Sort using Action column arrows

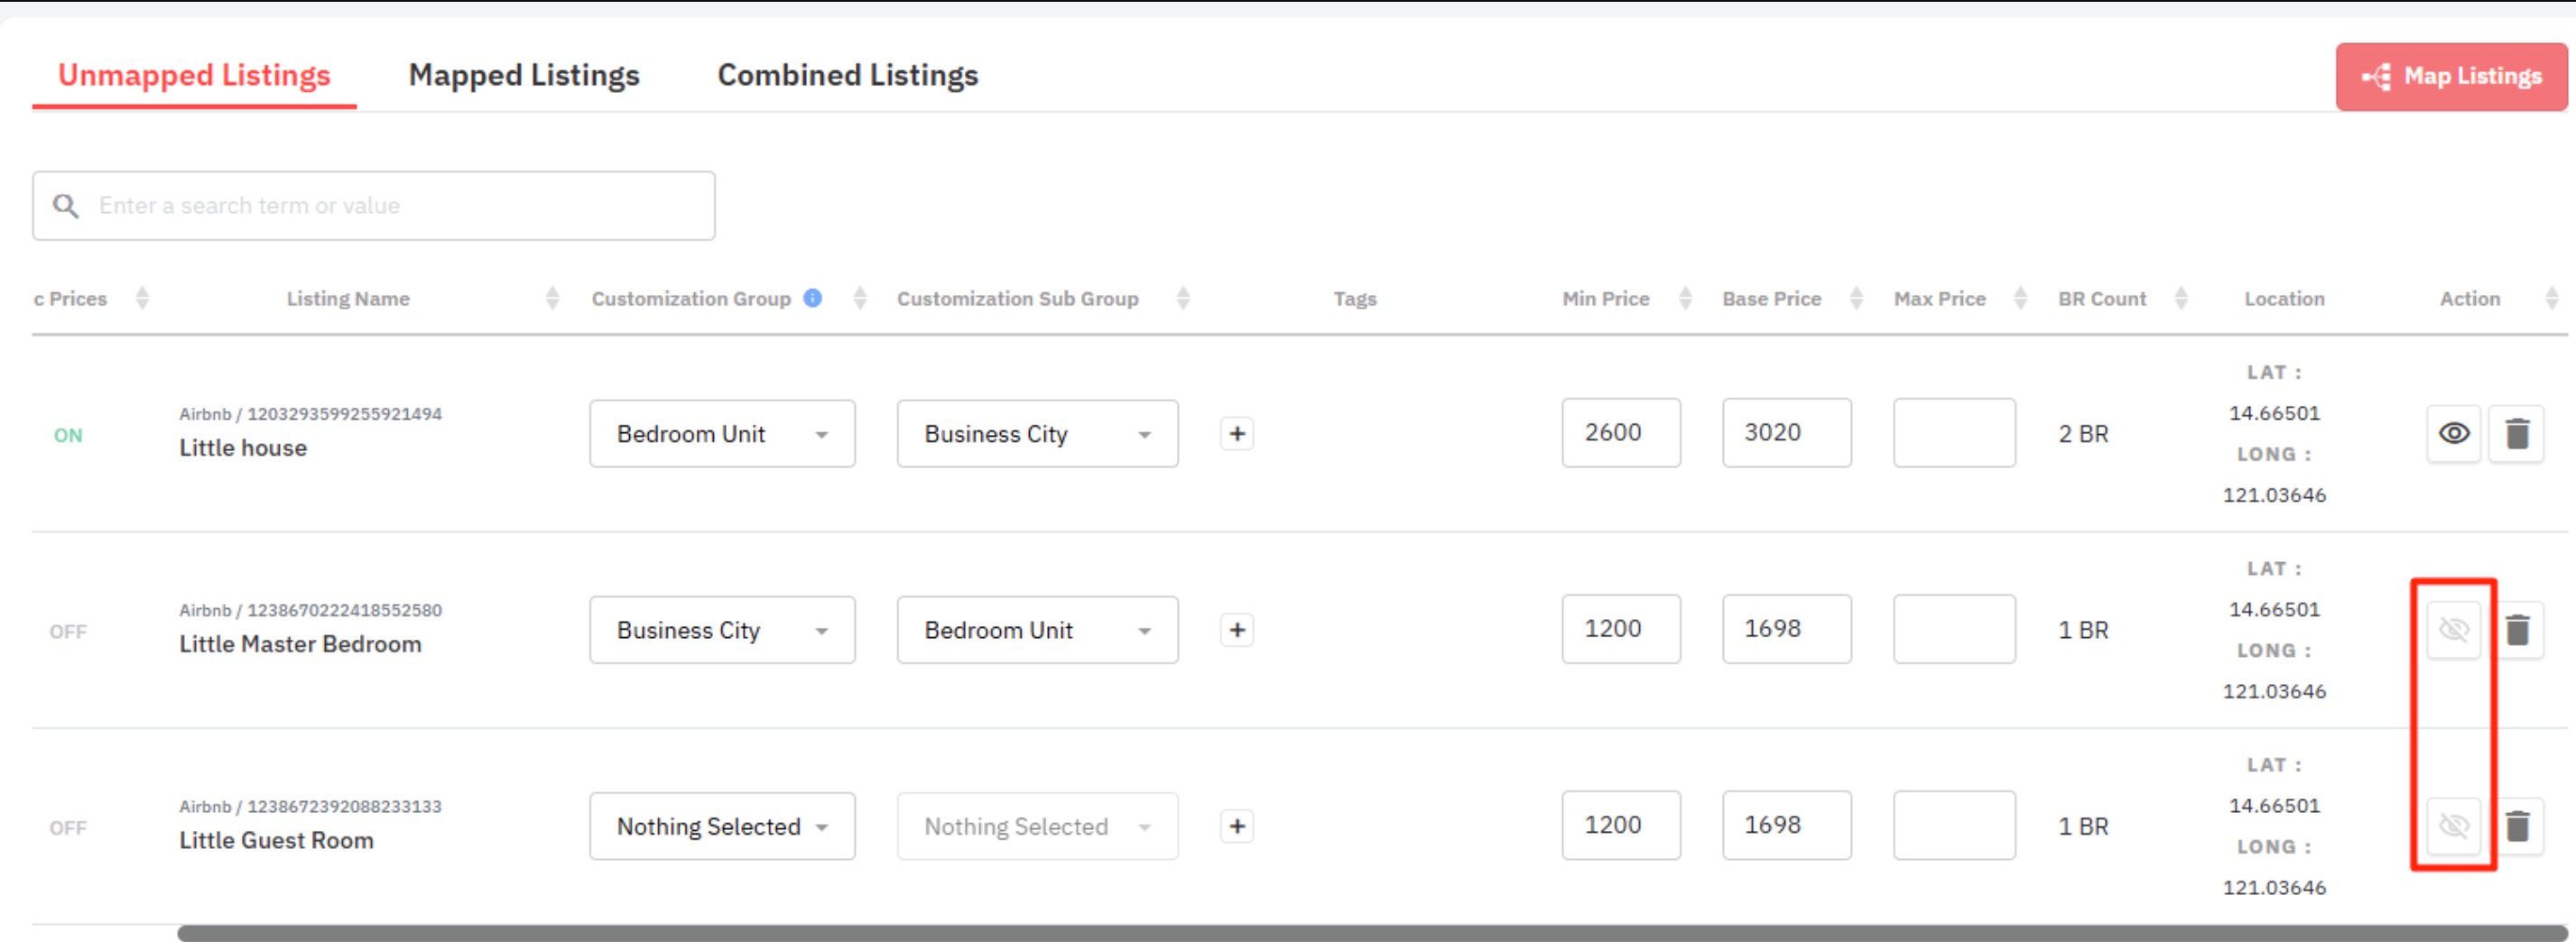tap(2551, 298)
